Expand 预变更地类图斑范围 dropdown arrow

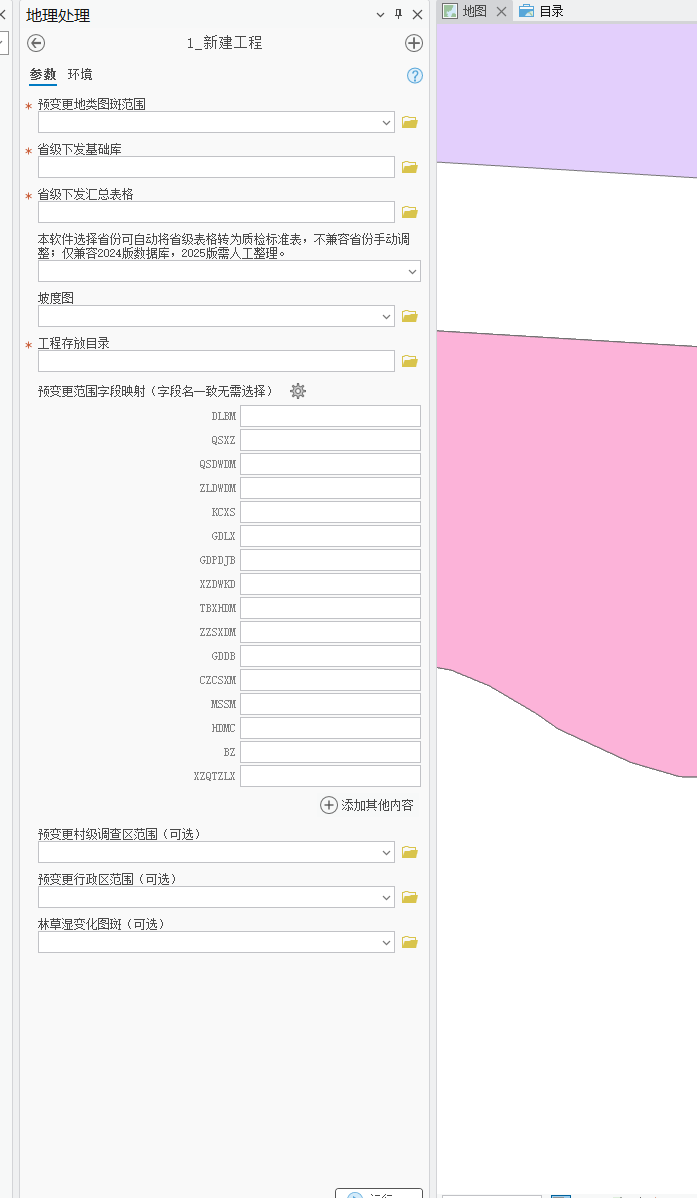point(386,122)
